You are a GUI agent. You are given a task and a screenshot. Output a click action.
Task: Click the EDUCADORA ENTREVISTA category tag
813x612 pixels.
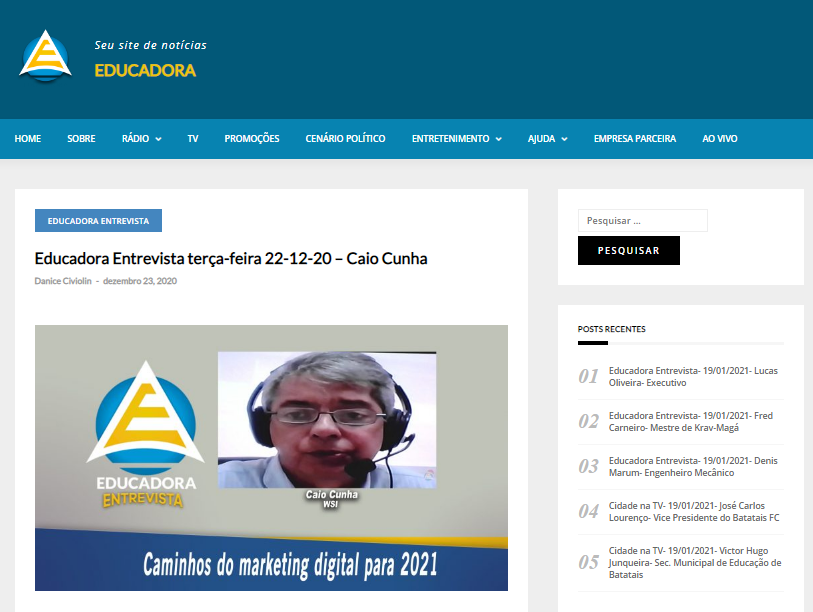pos(98,221)
